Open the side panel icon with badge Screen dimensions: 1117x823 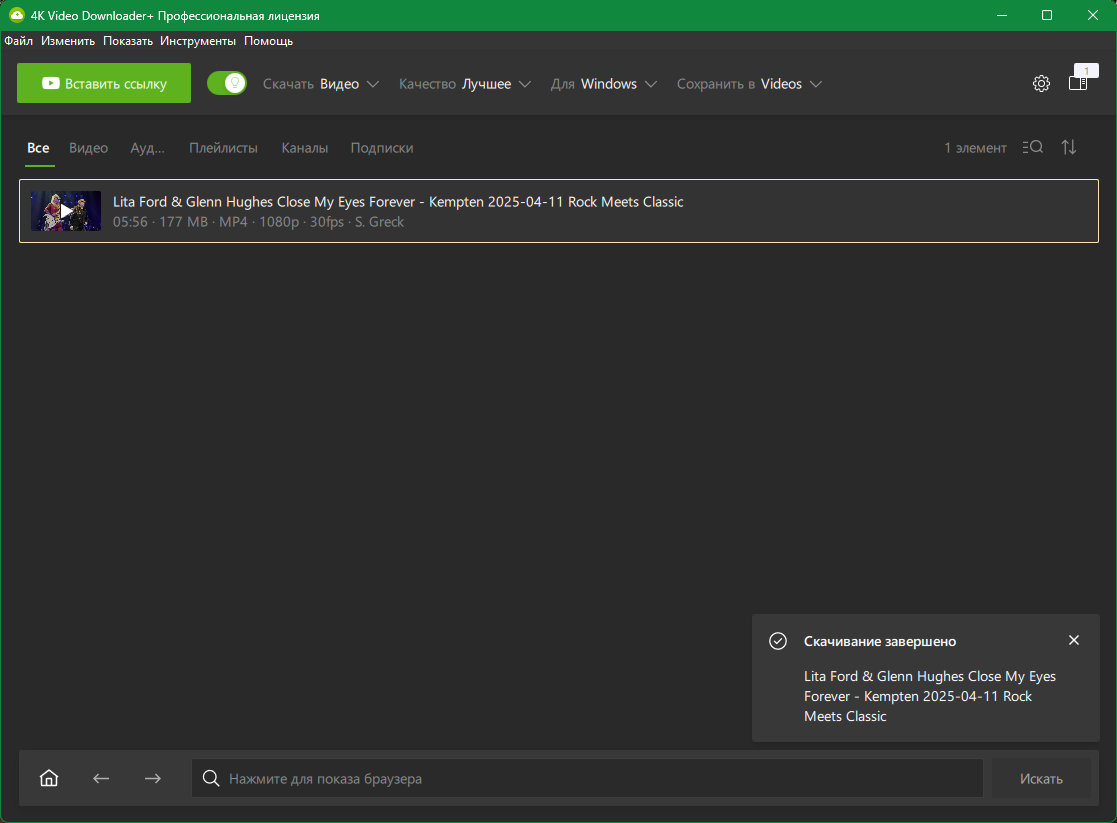pyautogui.click(x=1078, y=83)
